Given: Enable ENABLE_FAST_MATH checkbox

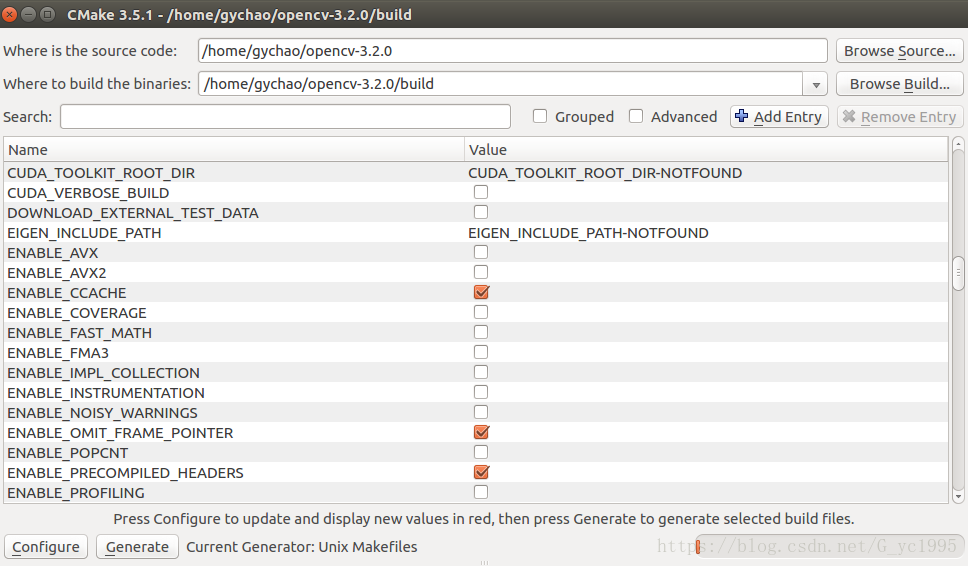Looking at the screenshot, I should tap(481, 332).
